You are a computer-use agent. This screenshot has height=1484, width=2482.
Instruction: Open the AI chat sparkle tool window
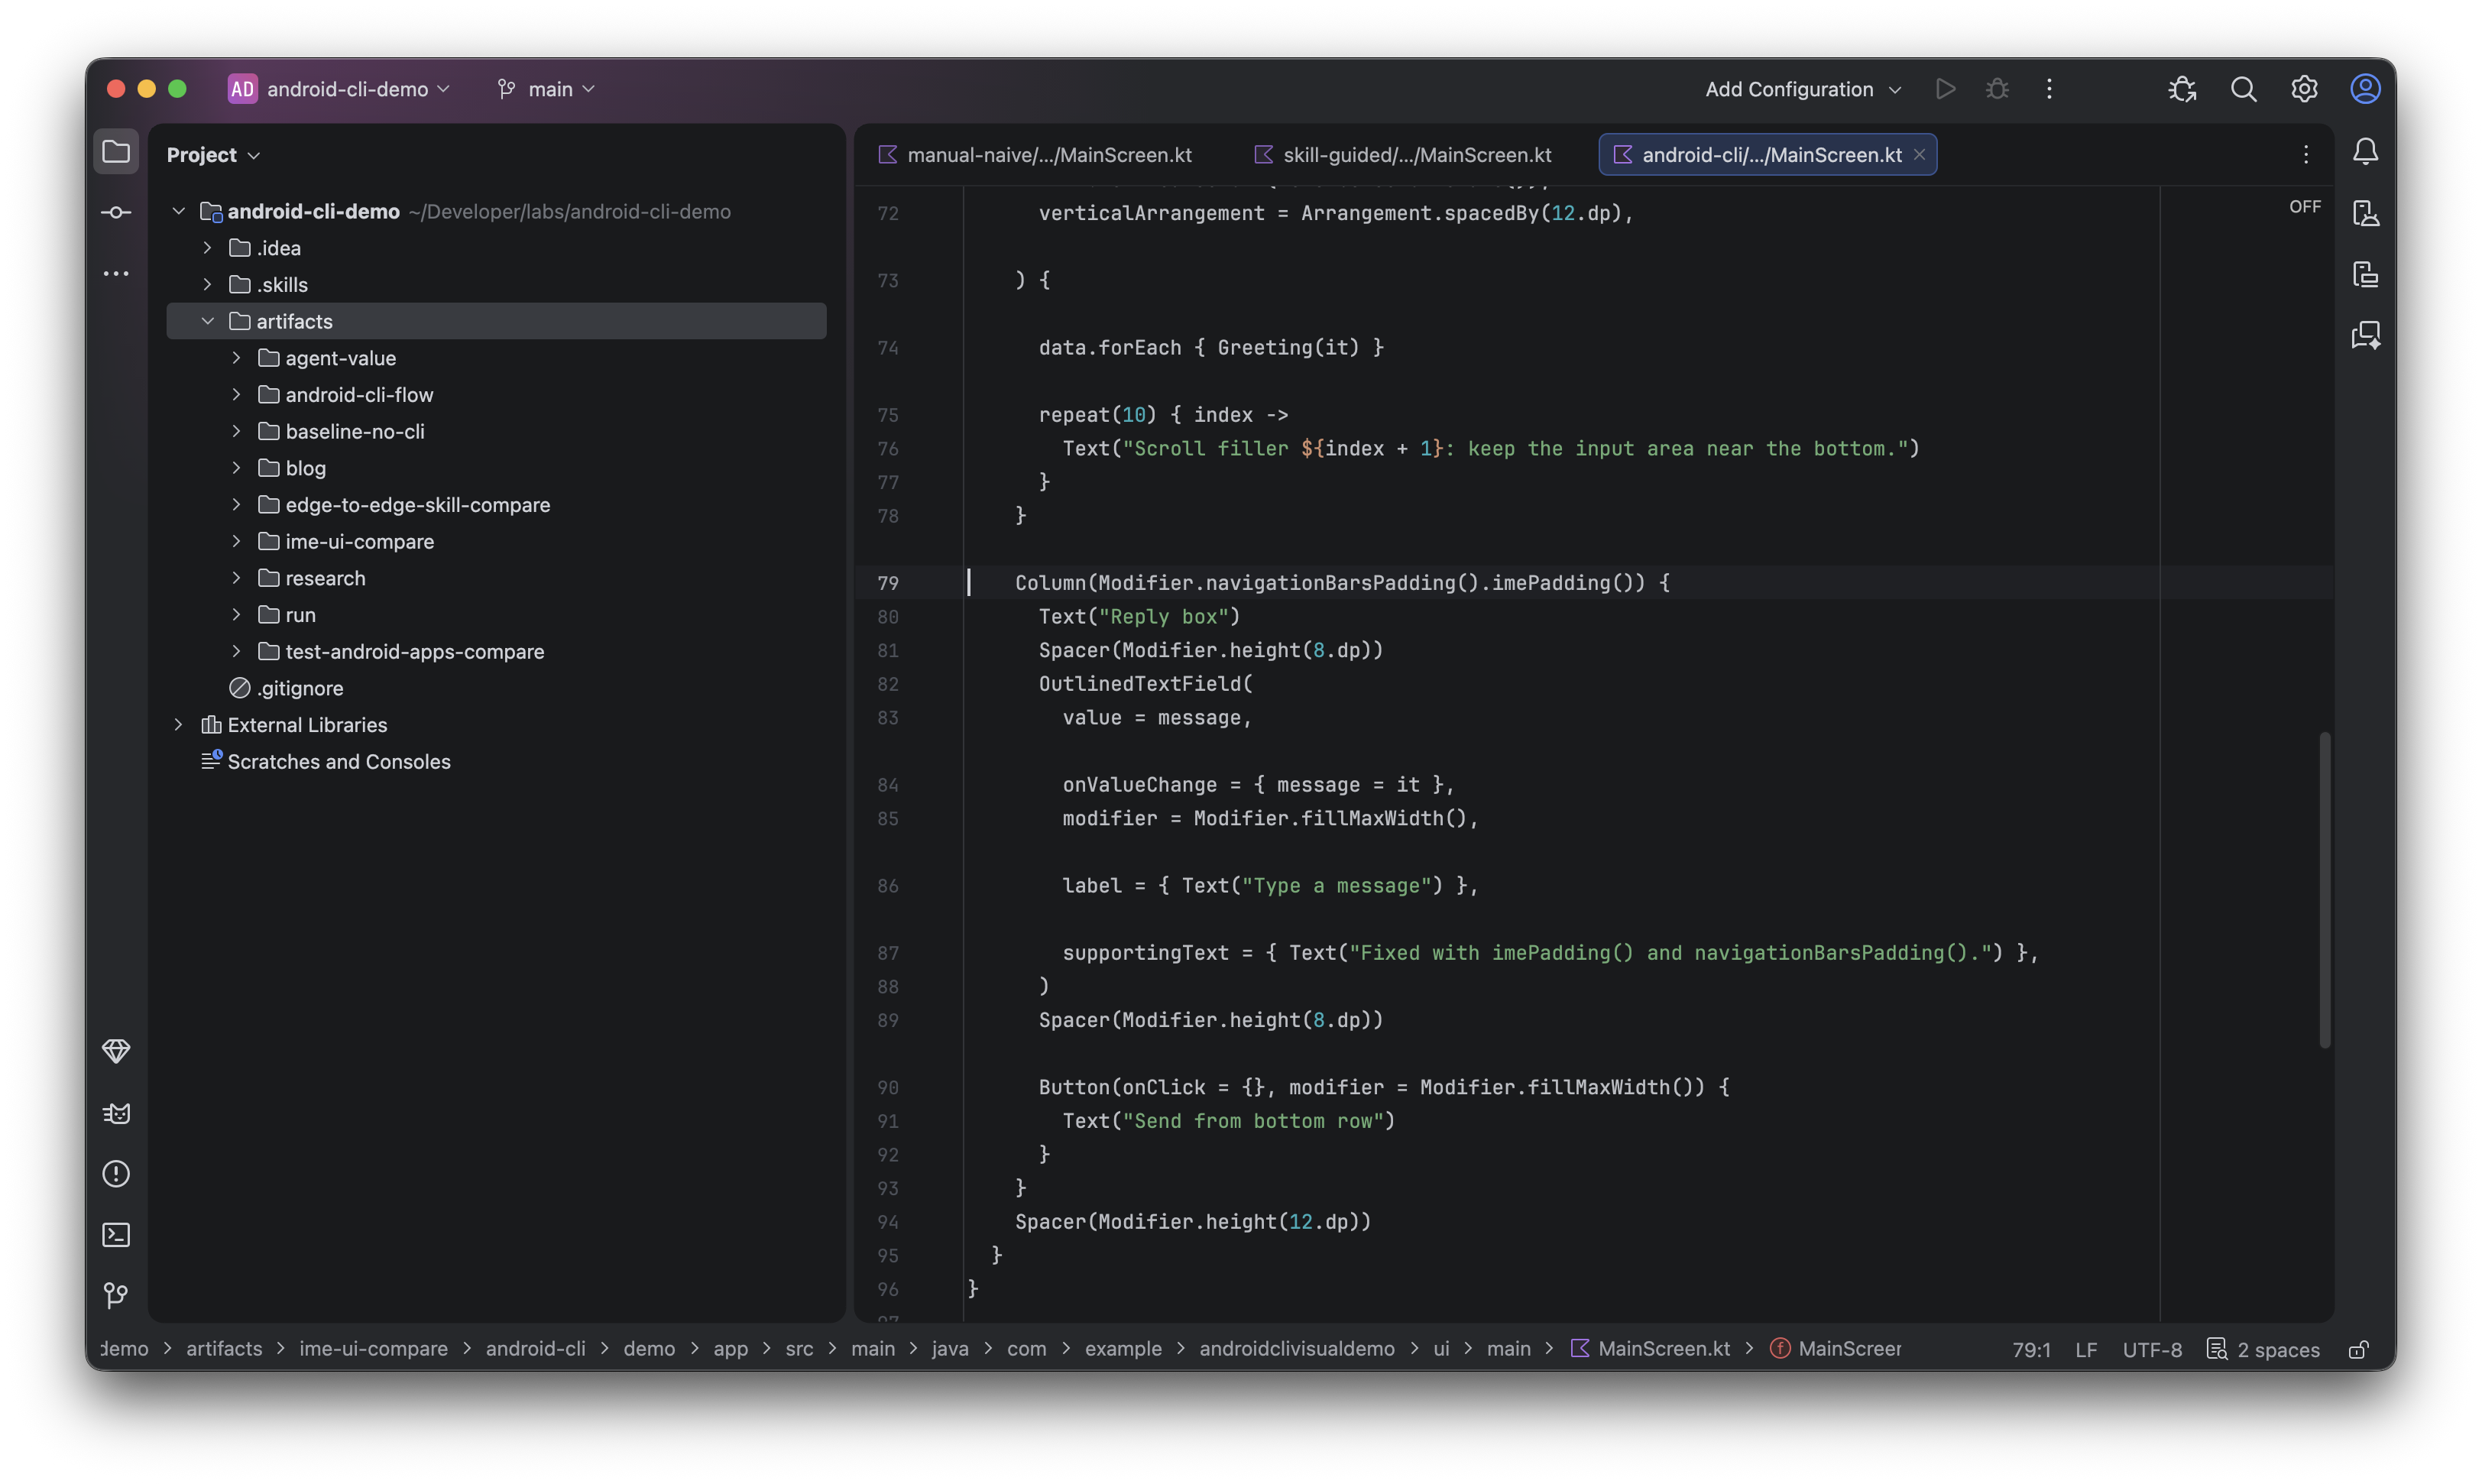2365,335
